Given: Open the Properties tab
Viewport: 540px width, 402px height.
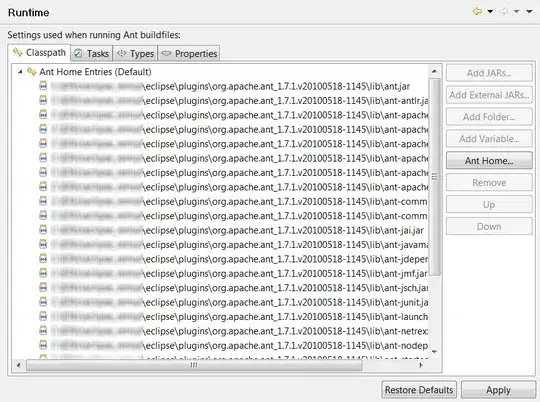Looking at the screenshot, I should pyautogui.click(x=189, y=53).
